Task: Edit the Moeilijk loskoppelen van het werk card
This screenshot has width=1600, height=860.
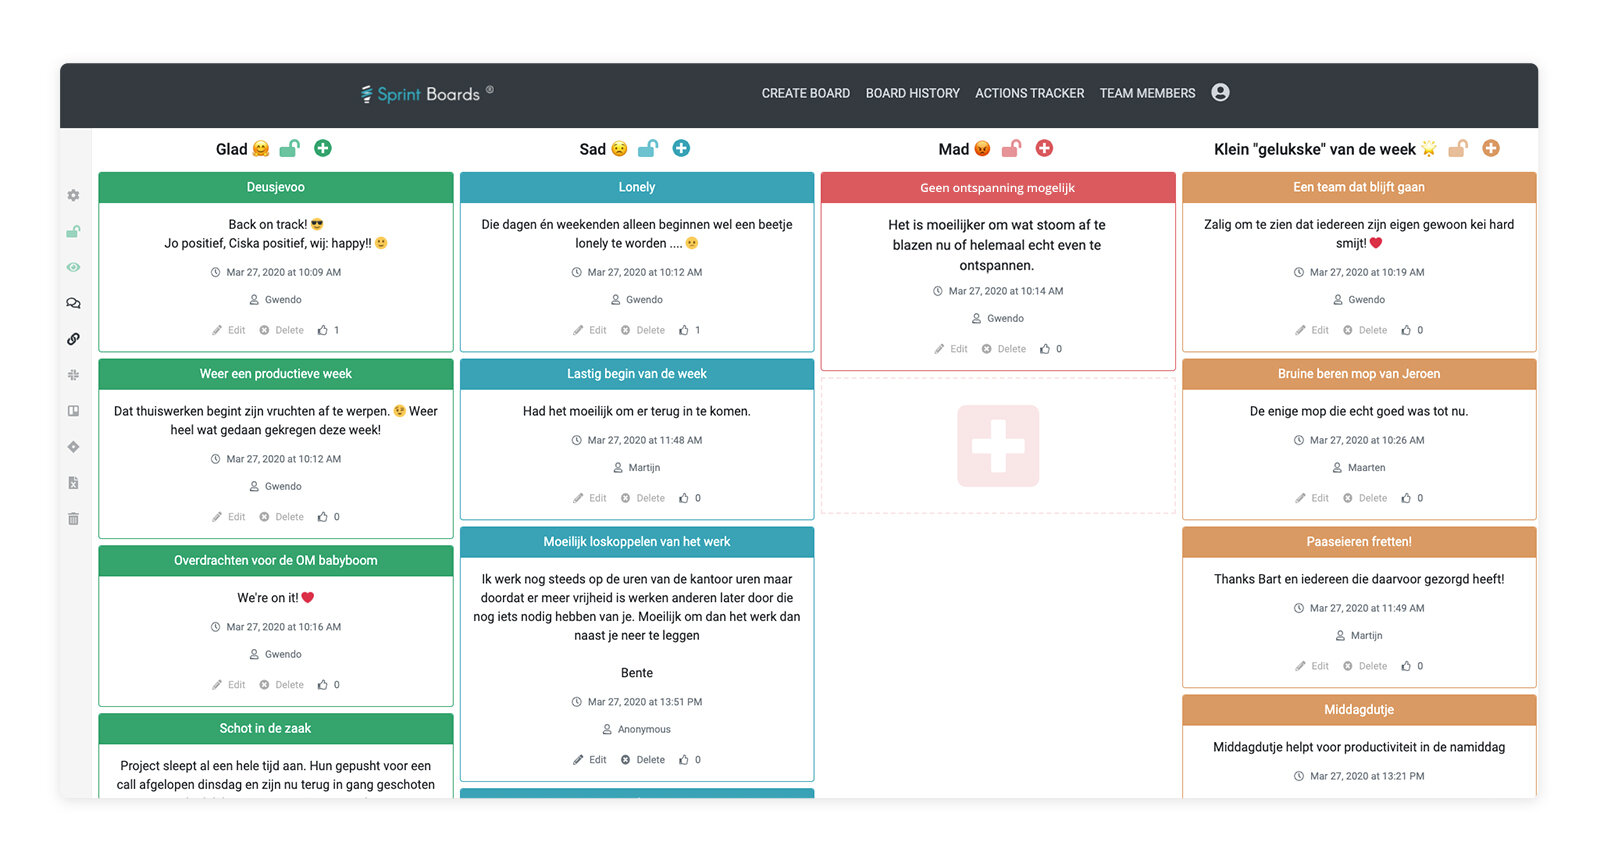Action: pos(589,760)
